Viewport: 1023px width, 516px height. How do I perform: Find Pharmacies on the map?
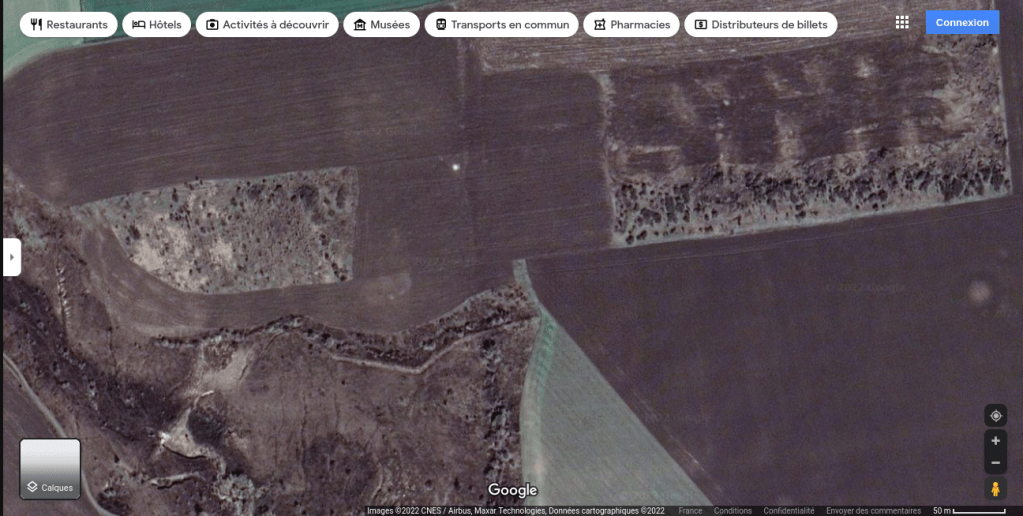point(632,24)
